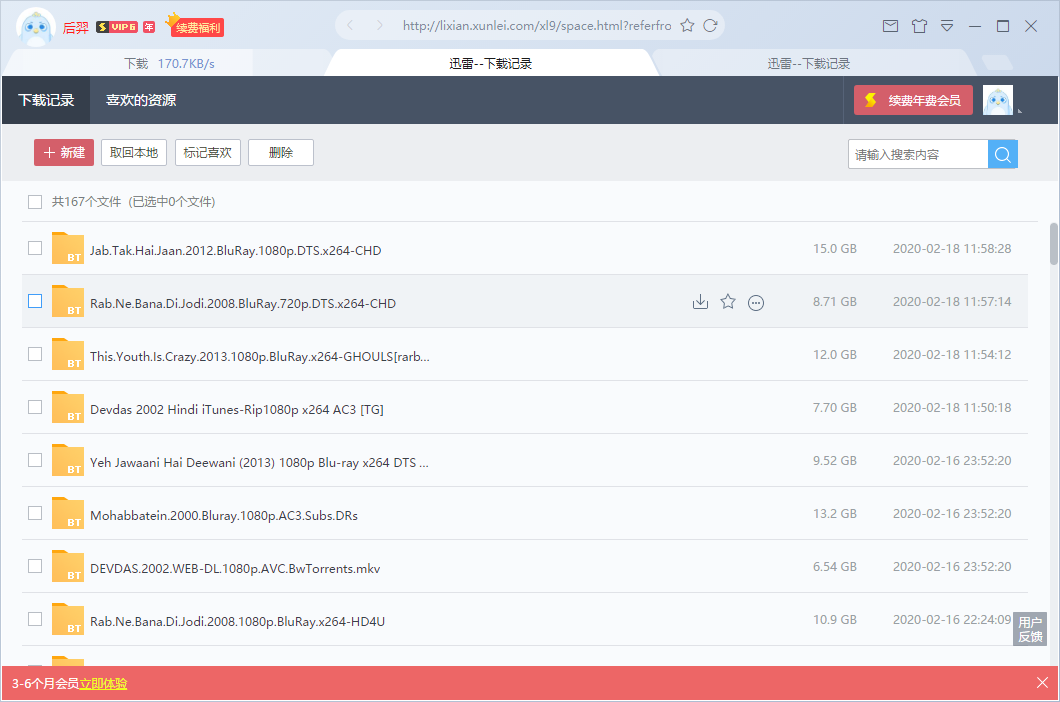Click the download icon on the Rab.Ne.Bana.Di.Jodi 720p row

pyautogui.click(x=700, y=302)
